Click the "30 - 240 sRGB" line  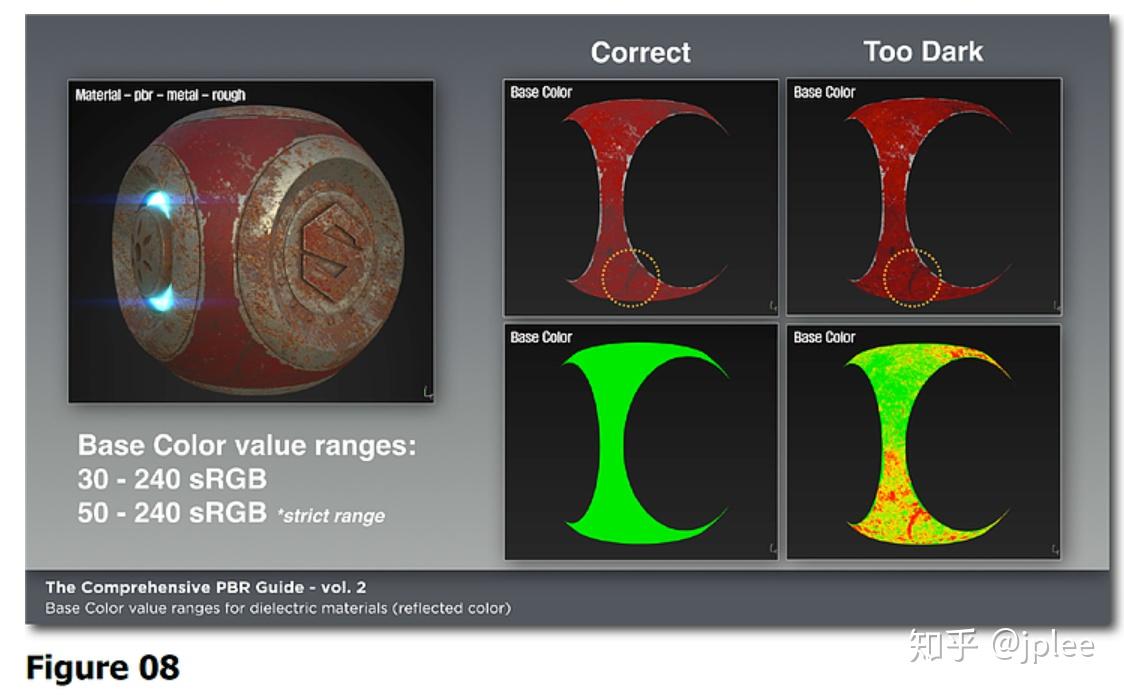(x=172, y=479)
